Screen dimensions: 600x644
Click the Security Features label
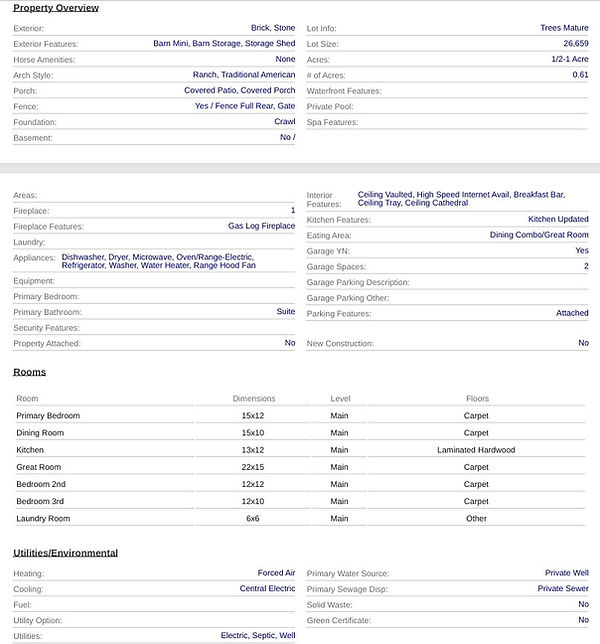46,328
